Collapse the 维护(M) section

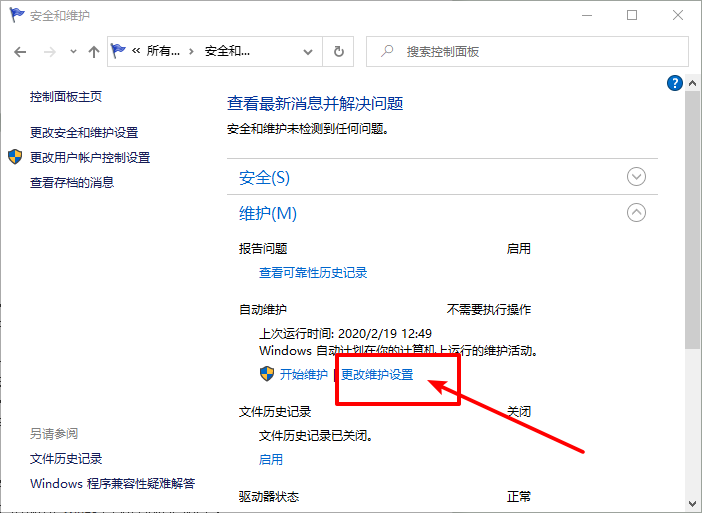pos(636,212)
